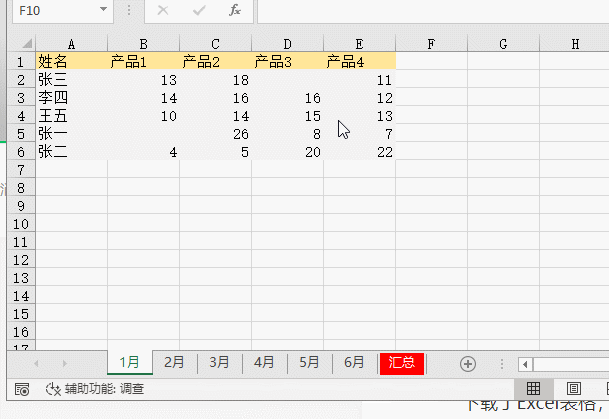Open the red 汇总 sheet tab
This screenshot has width=609, height=419.
(402, 363)
